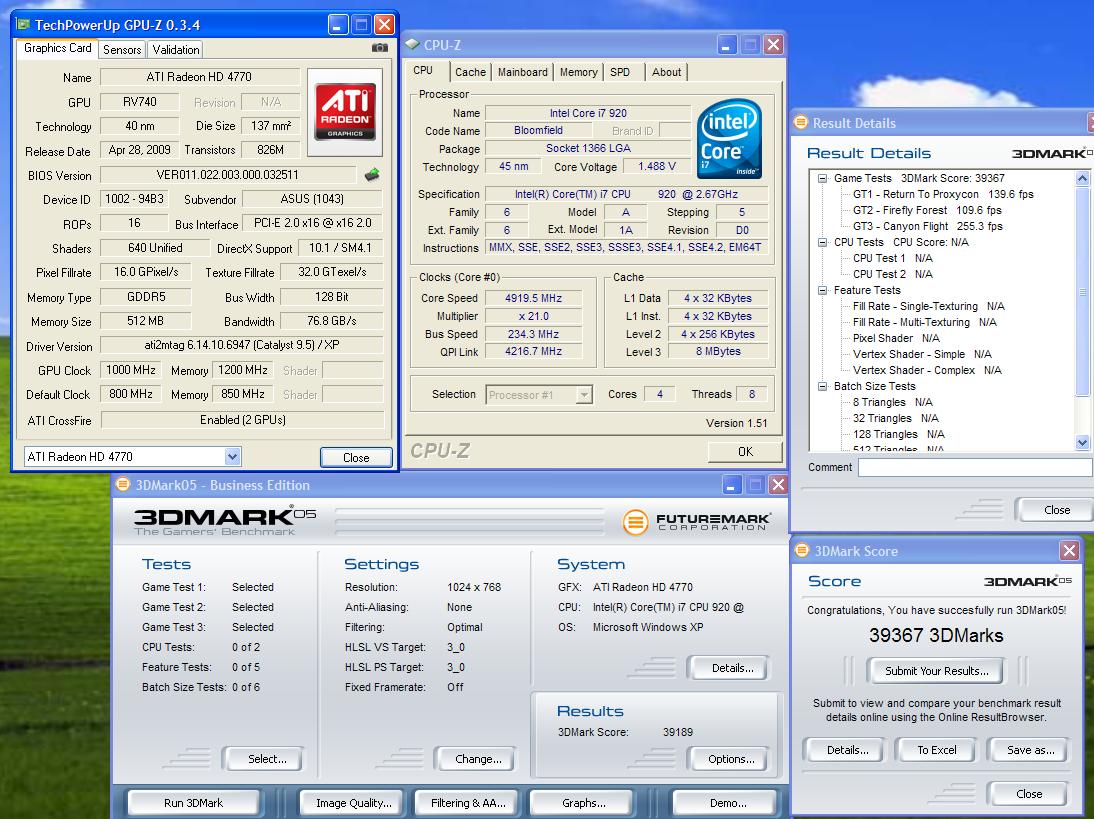1094x819 pixels.
Task: Open the About tab in CPU-Z
Action: click(666, 72)
